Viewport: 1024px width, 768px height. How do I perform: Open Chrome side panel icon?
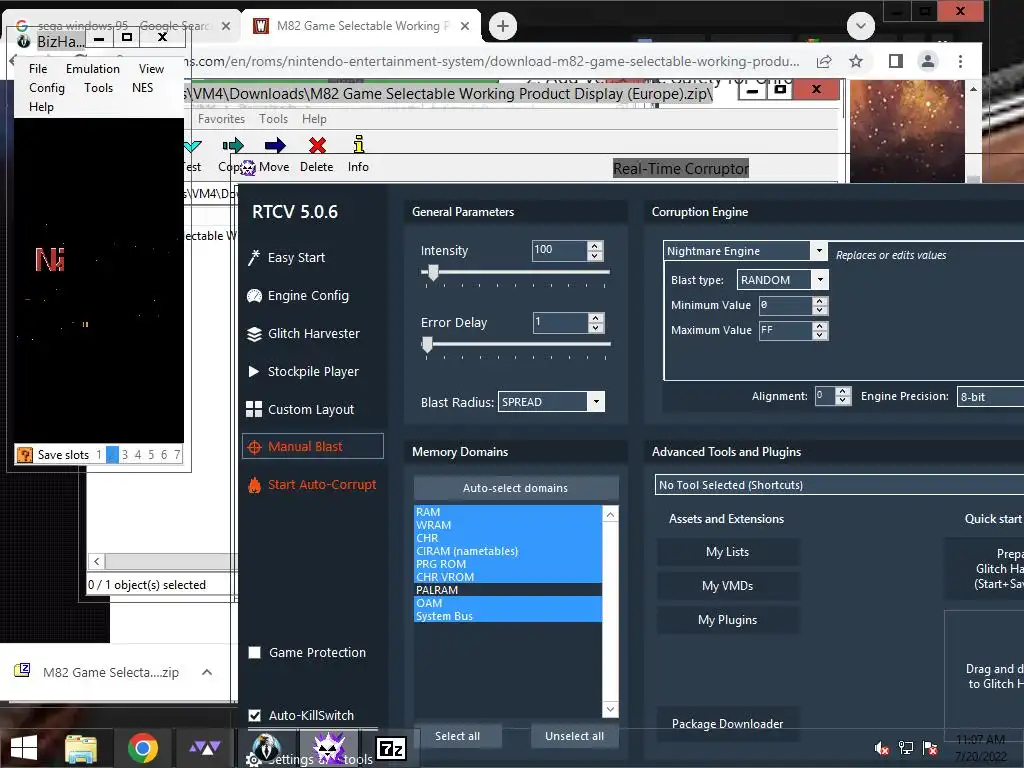pyautogui.click(x=895, y=61)
